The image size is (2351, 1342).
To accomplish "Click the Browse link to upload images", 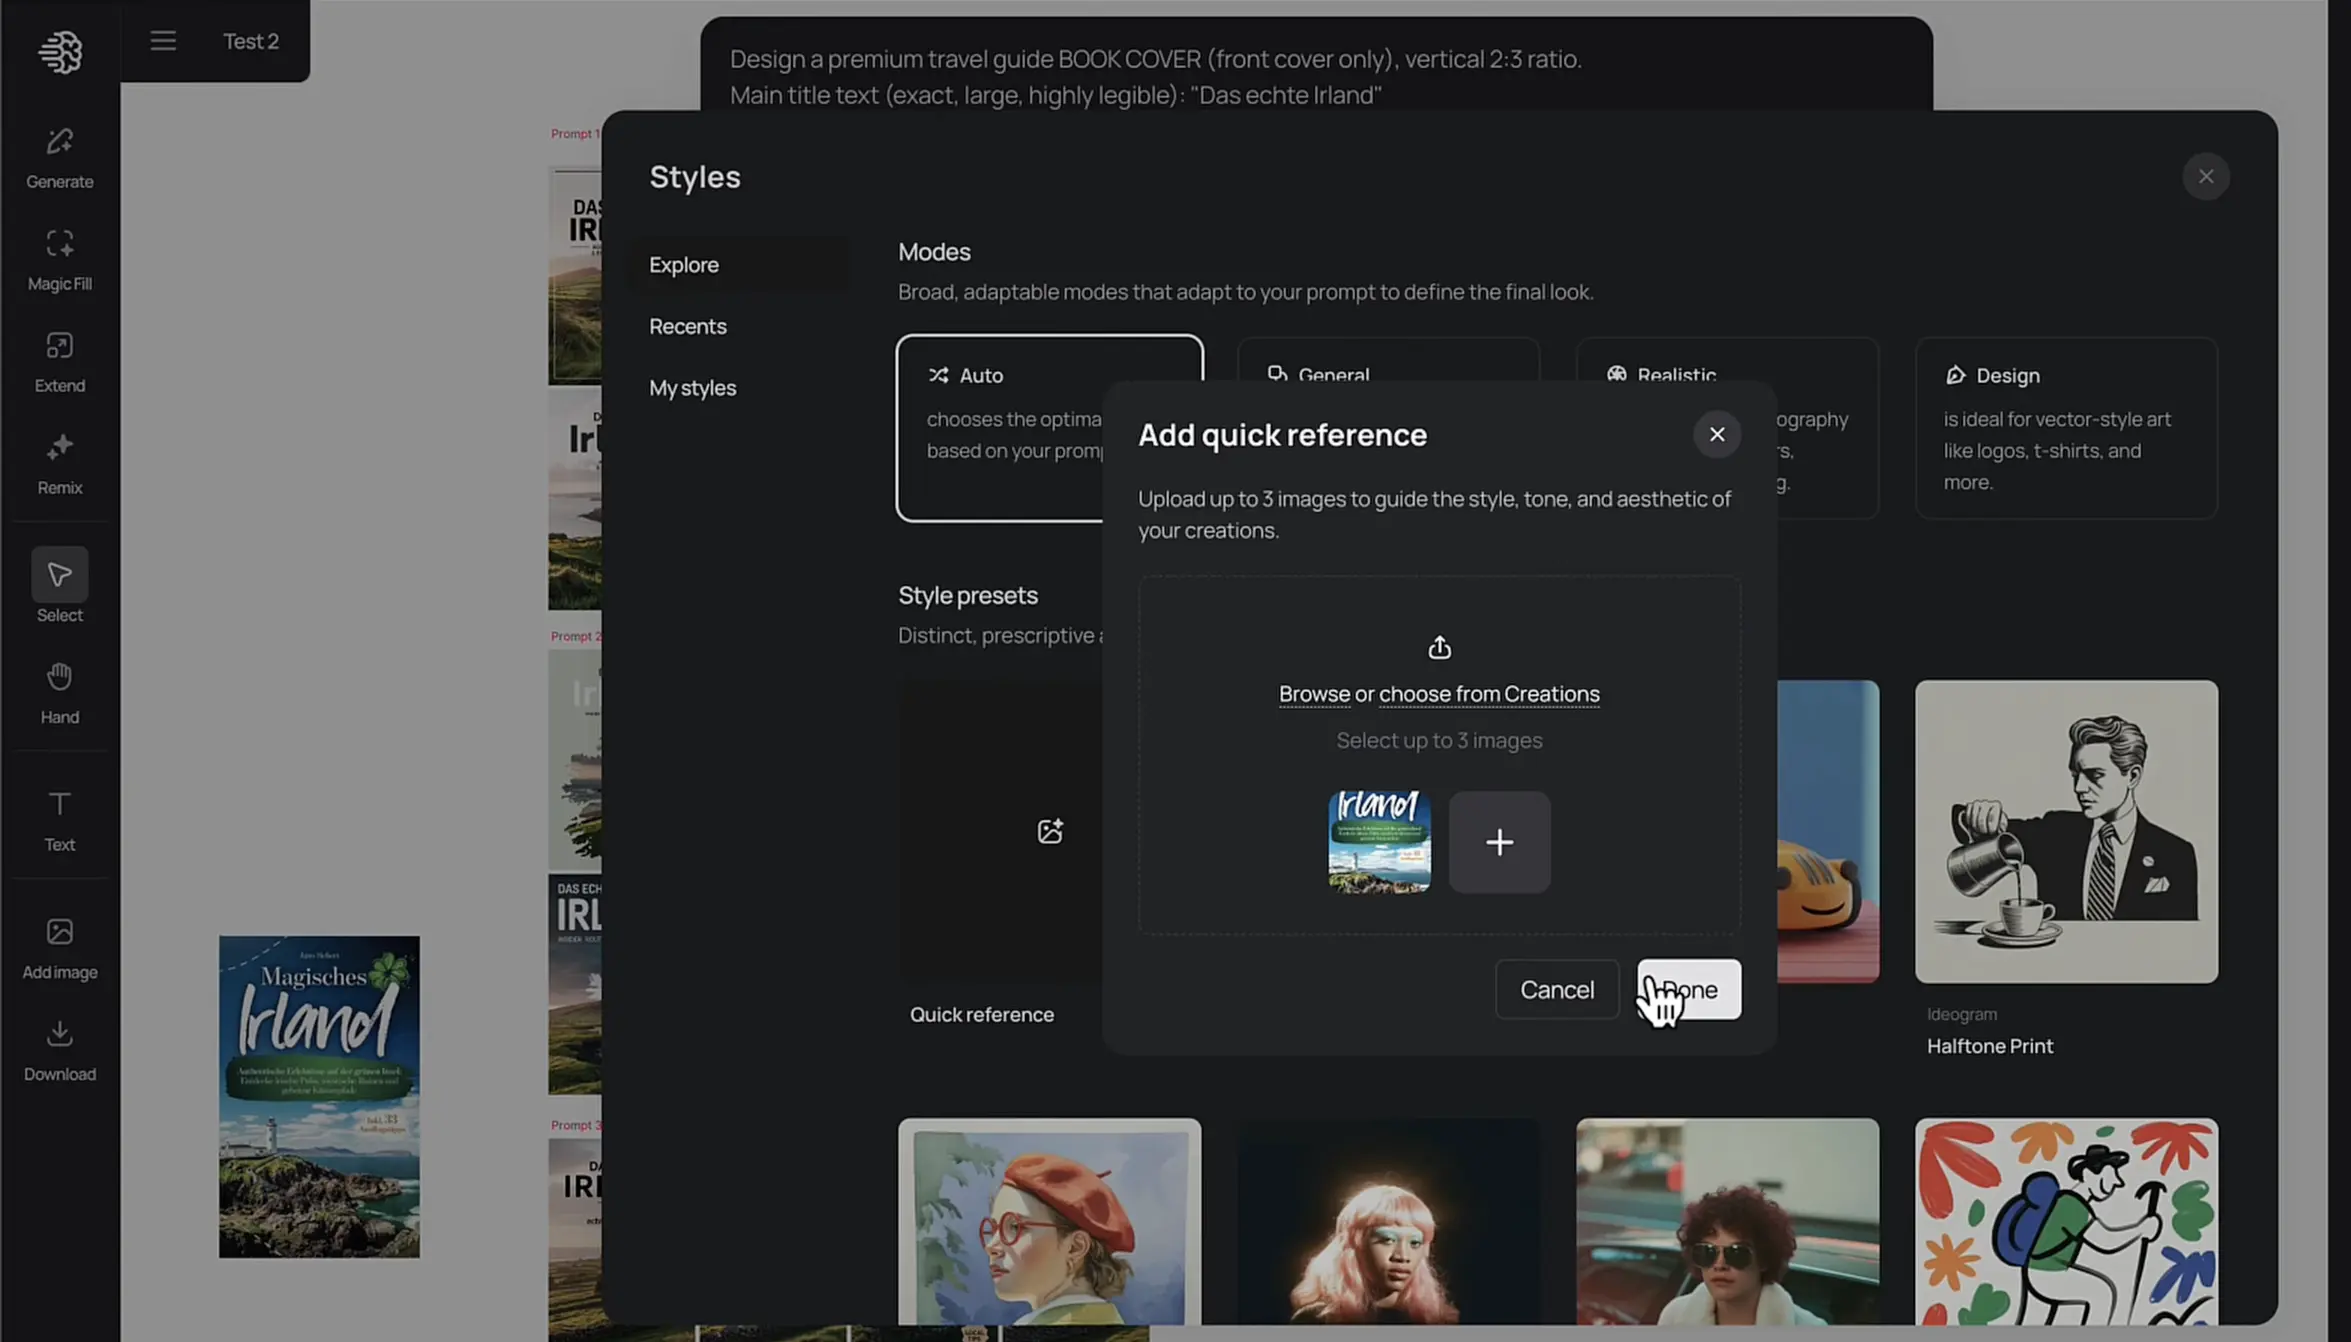I will point(1314,694).
